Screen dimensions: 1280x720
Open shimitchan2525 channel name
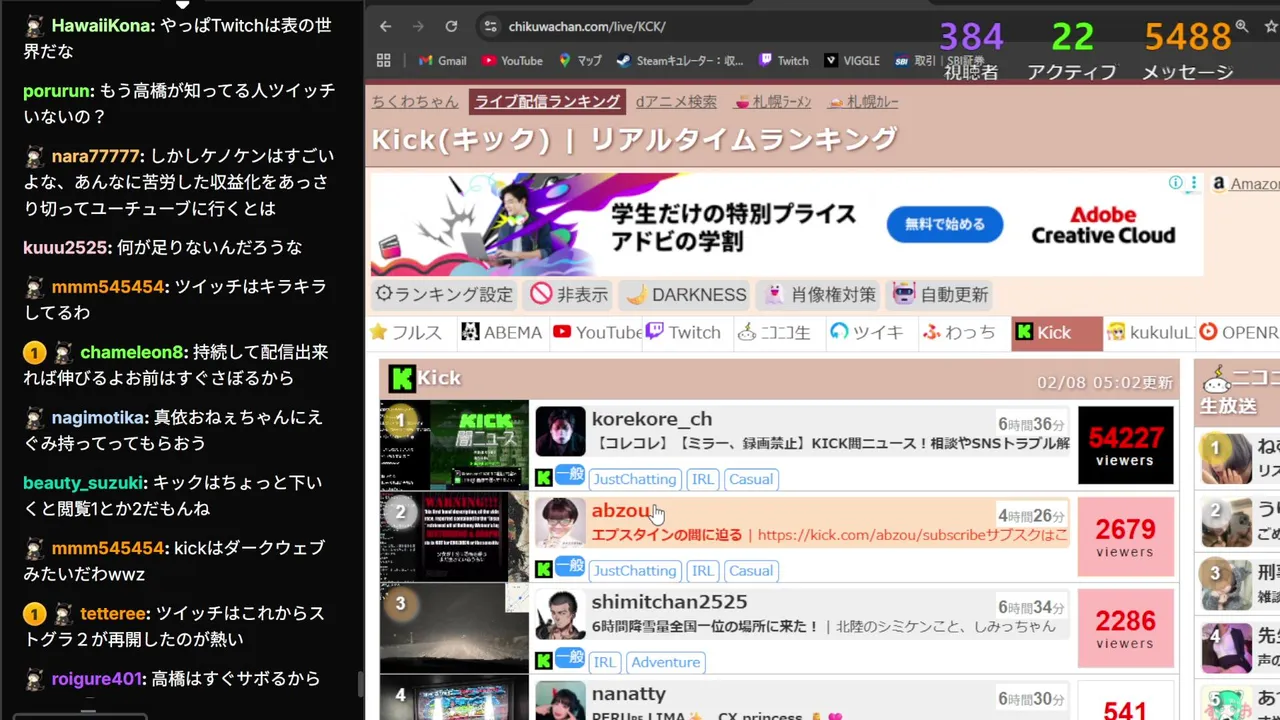669,602
